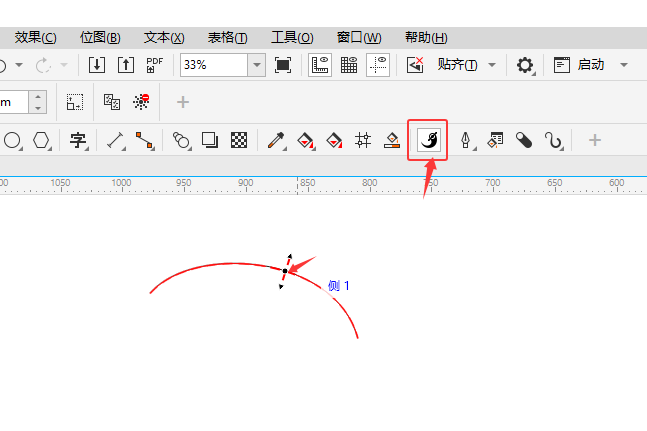647x431 pixels.
Task: Toggle the show grid button
Action: tap(349, 65)
